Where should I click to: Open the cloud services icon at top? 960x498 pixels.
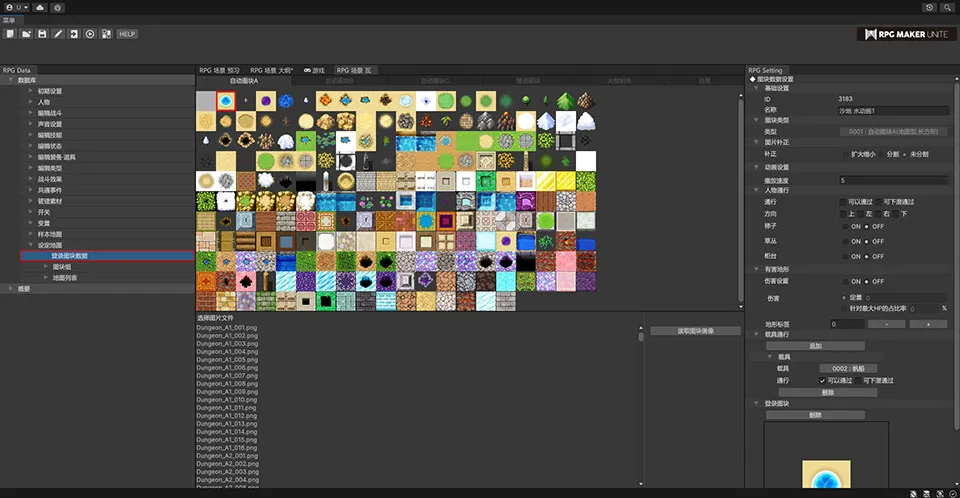click(x=39, y=7)
